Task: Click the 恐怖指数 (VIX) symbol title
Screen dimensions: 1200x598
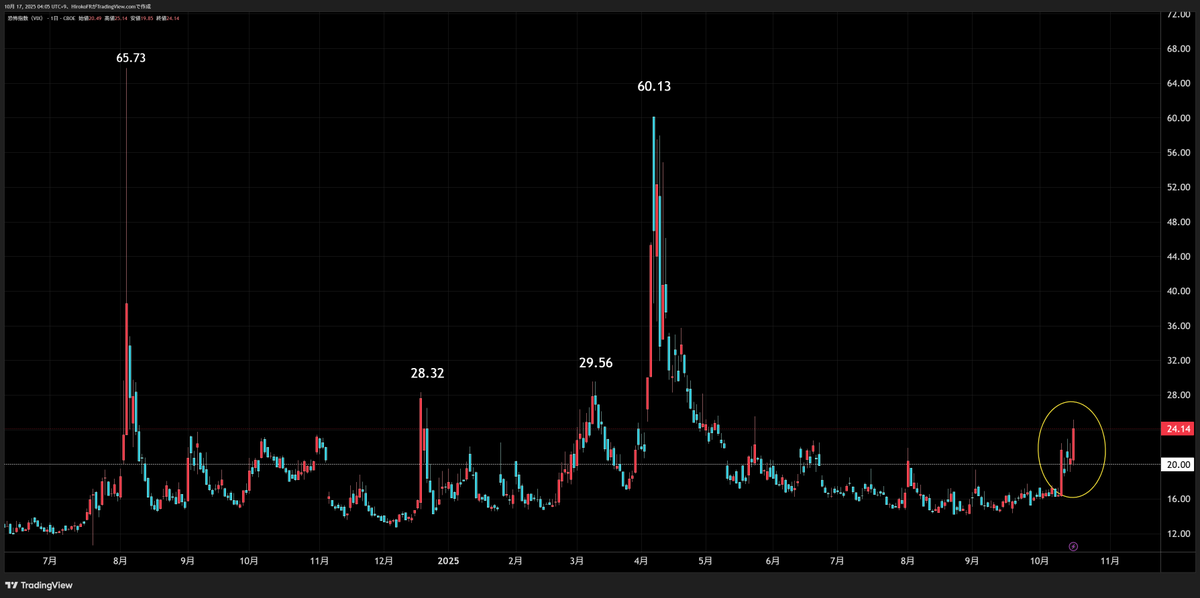Action: 26,18
